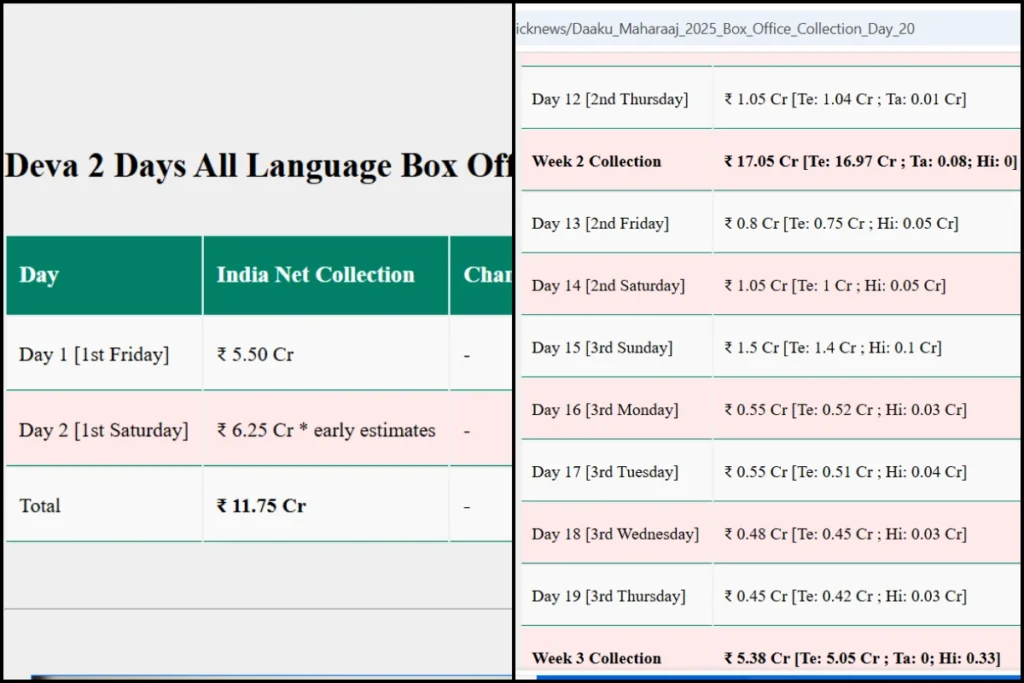The height and width of the screenshot is (683, 1024).
Task: Select the '₹ 5.50 Cr' cell
Action: 326,353
